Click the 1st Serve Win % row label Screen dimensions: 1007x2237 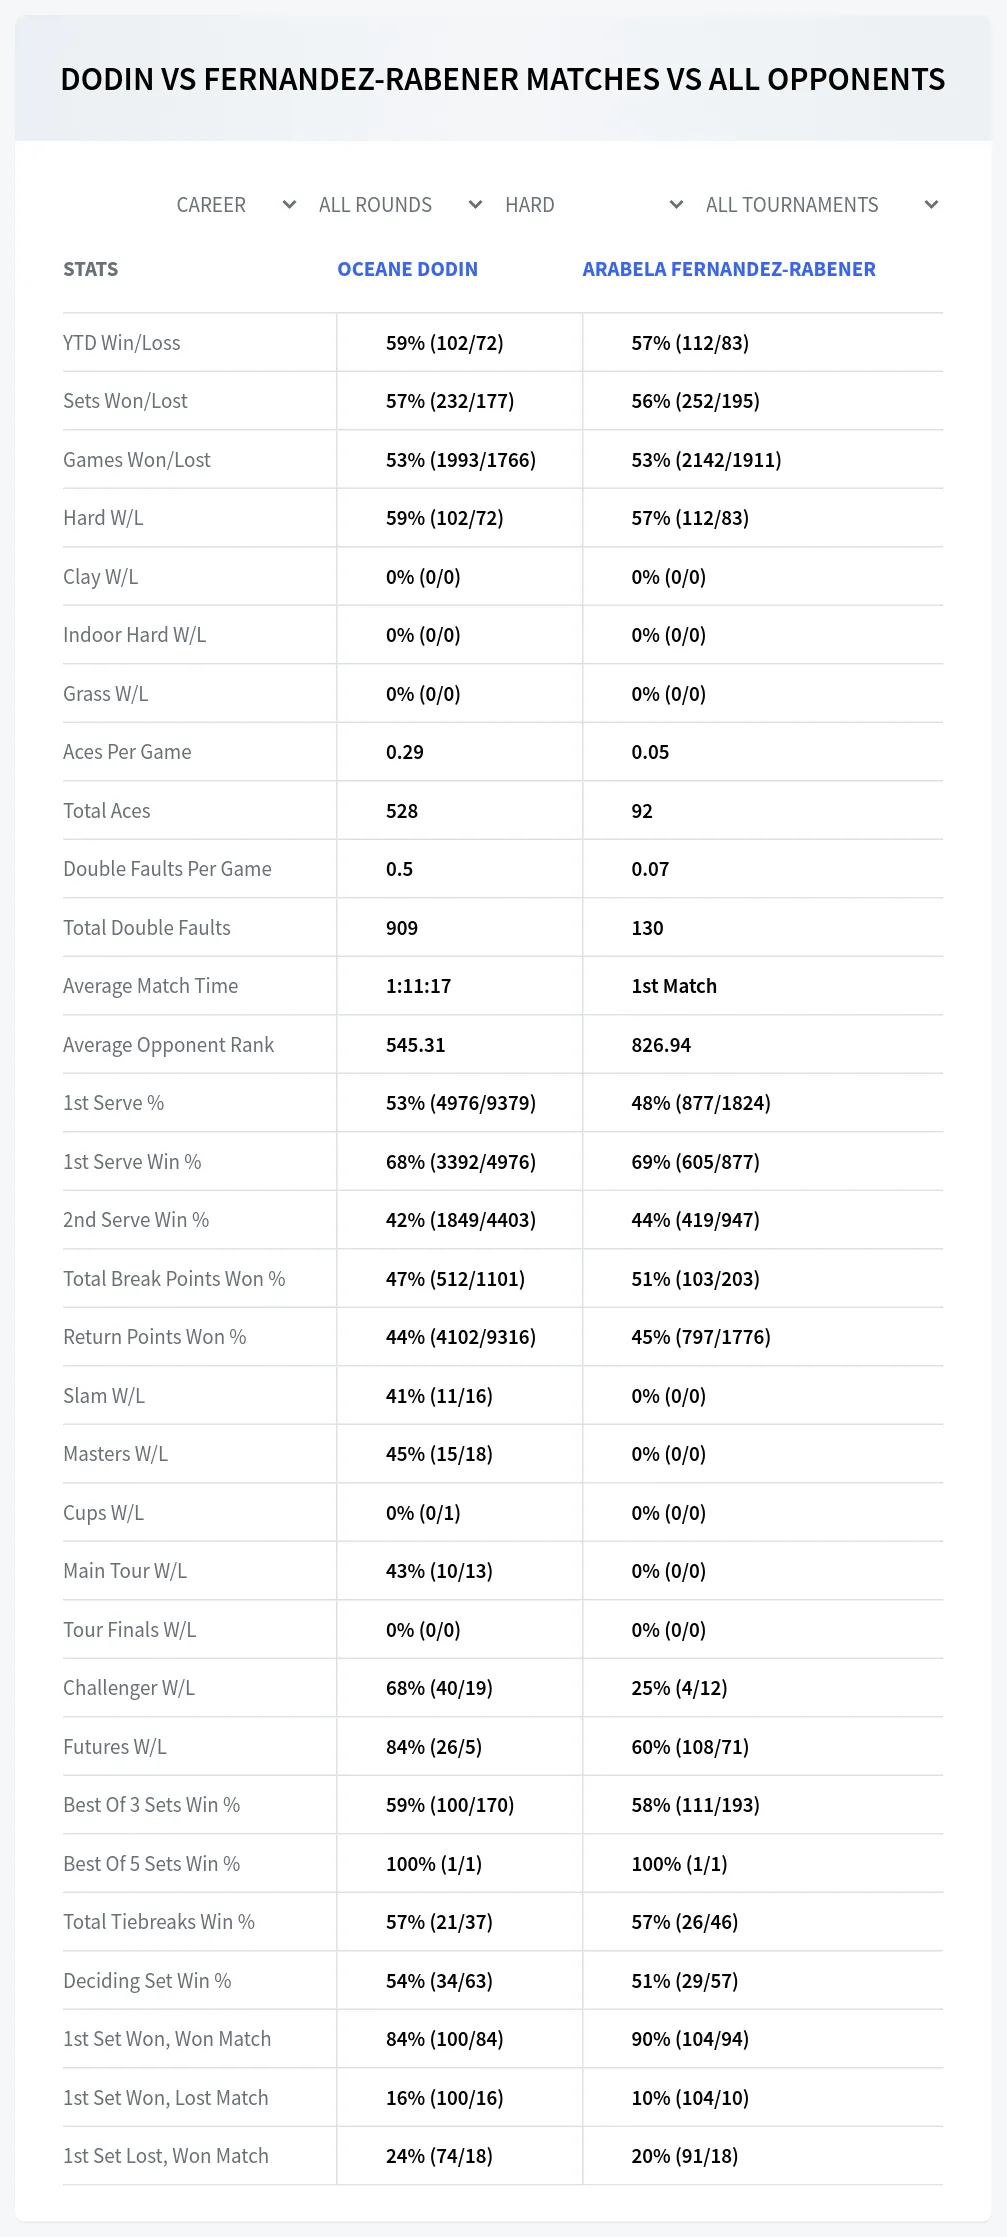click(132, 1162)
